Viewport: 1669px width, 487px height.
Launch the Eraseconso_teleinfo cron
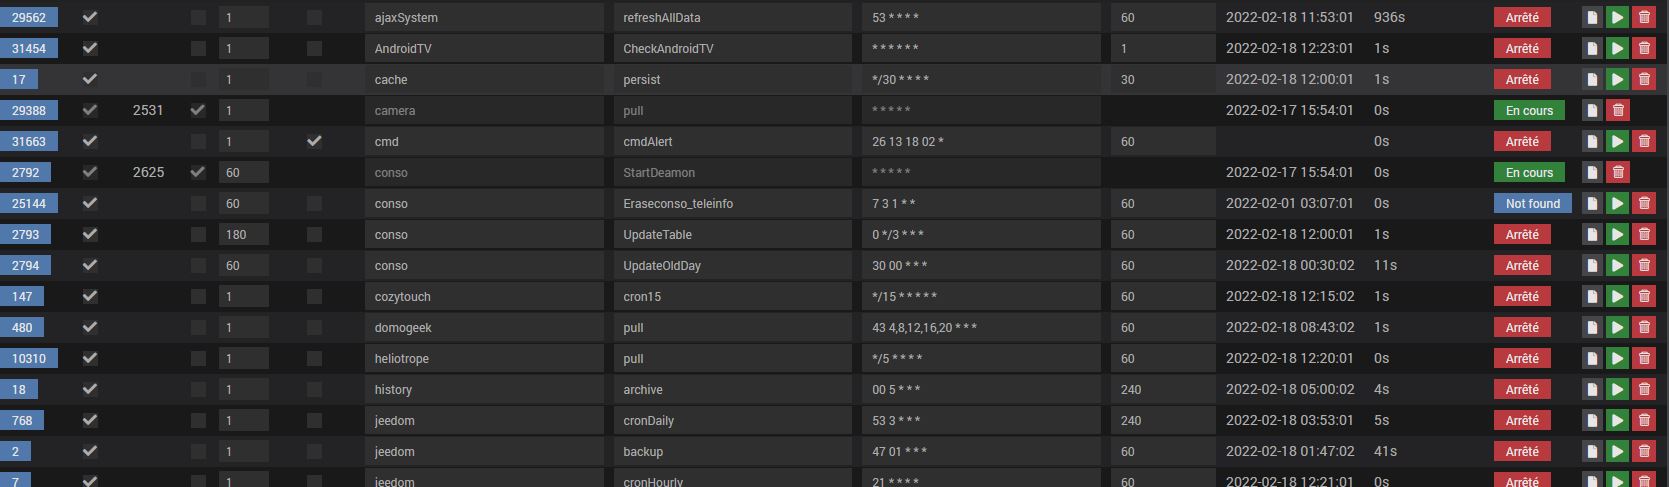coord(1617,203)
